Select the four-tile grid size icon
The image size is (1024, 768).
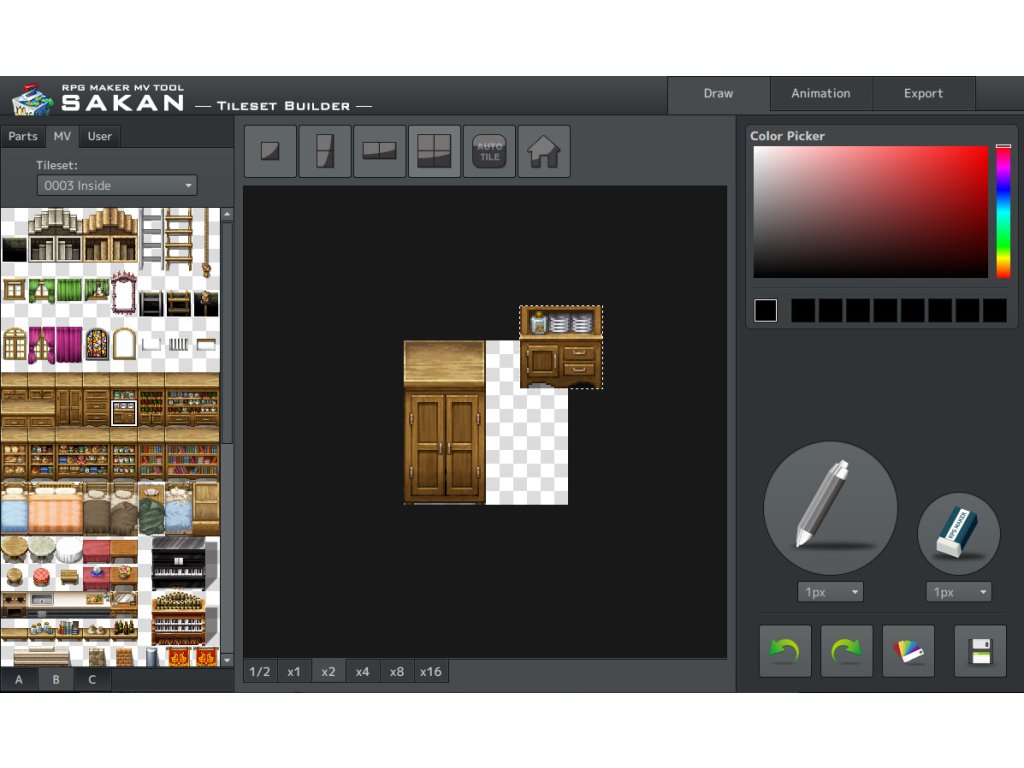pos(434,152)
